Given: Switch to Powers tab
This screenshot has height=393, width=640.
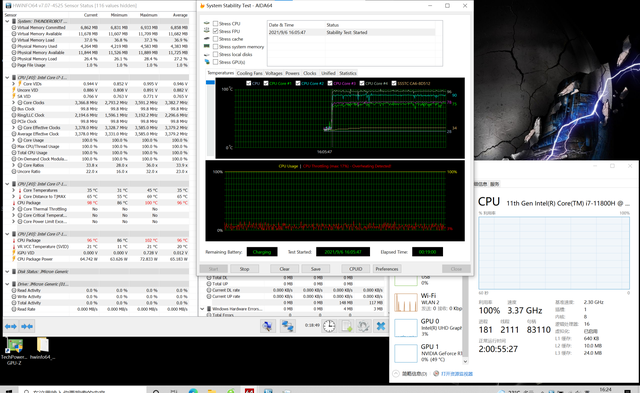Looking at the screenshot, I should [292, 73].
